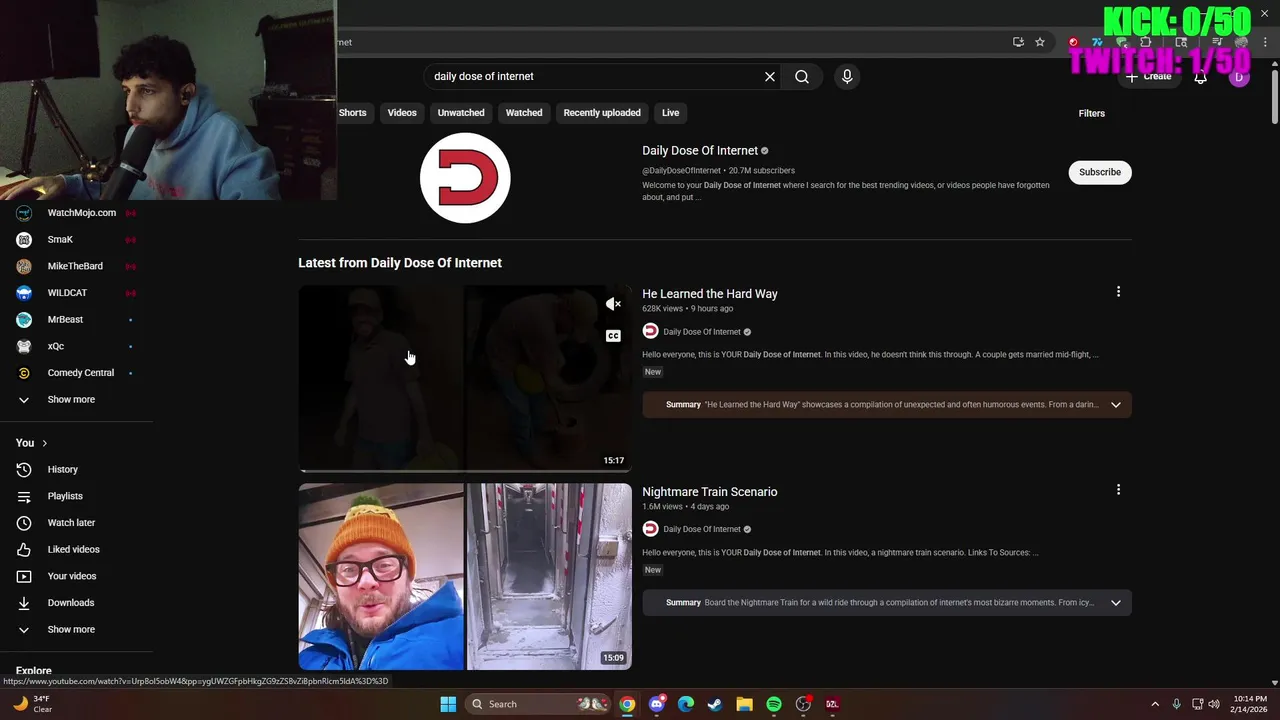Image resolution: width=1280 pixels, height=720 pixels.
Task: Expand summary of He Learned the Hard Way
Action: 1116,405
